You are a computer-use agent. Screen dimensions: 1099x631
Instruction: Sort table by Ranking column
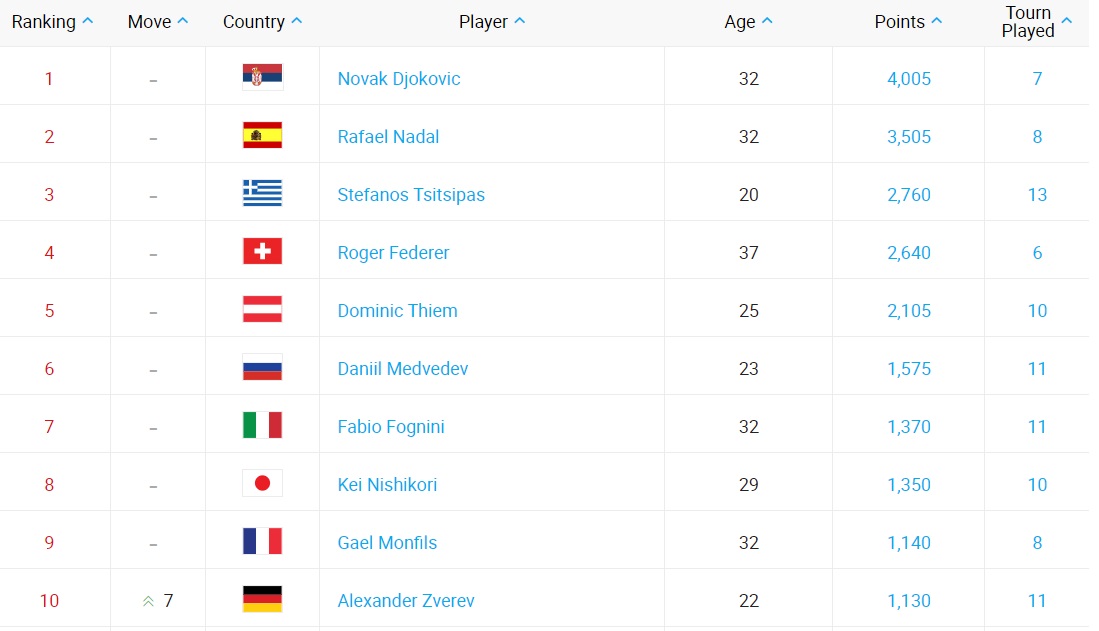pyautogui.click(x=52, y=22)
